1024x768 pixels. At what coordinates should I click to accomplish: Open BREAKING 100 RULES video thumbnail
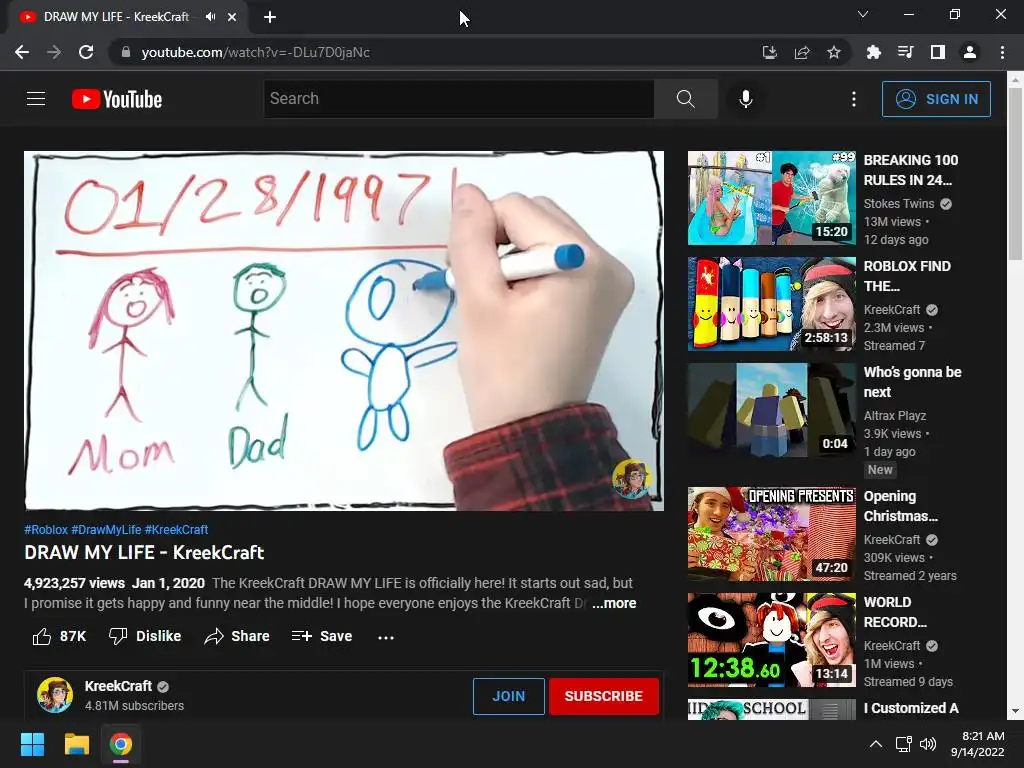(771, 198)
